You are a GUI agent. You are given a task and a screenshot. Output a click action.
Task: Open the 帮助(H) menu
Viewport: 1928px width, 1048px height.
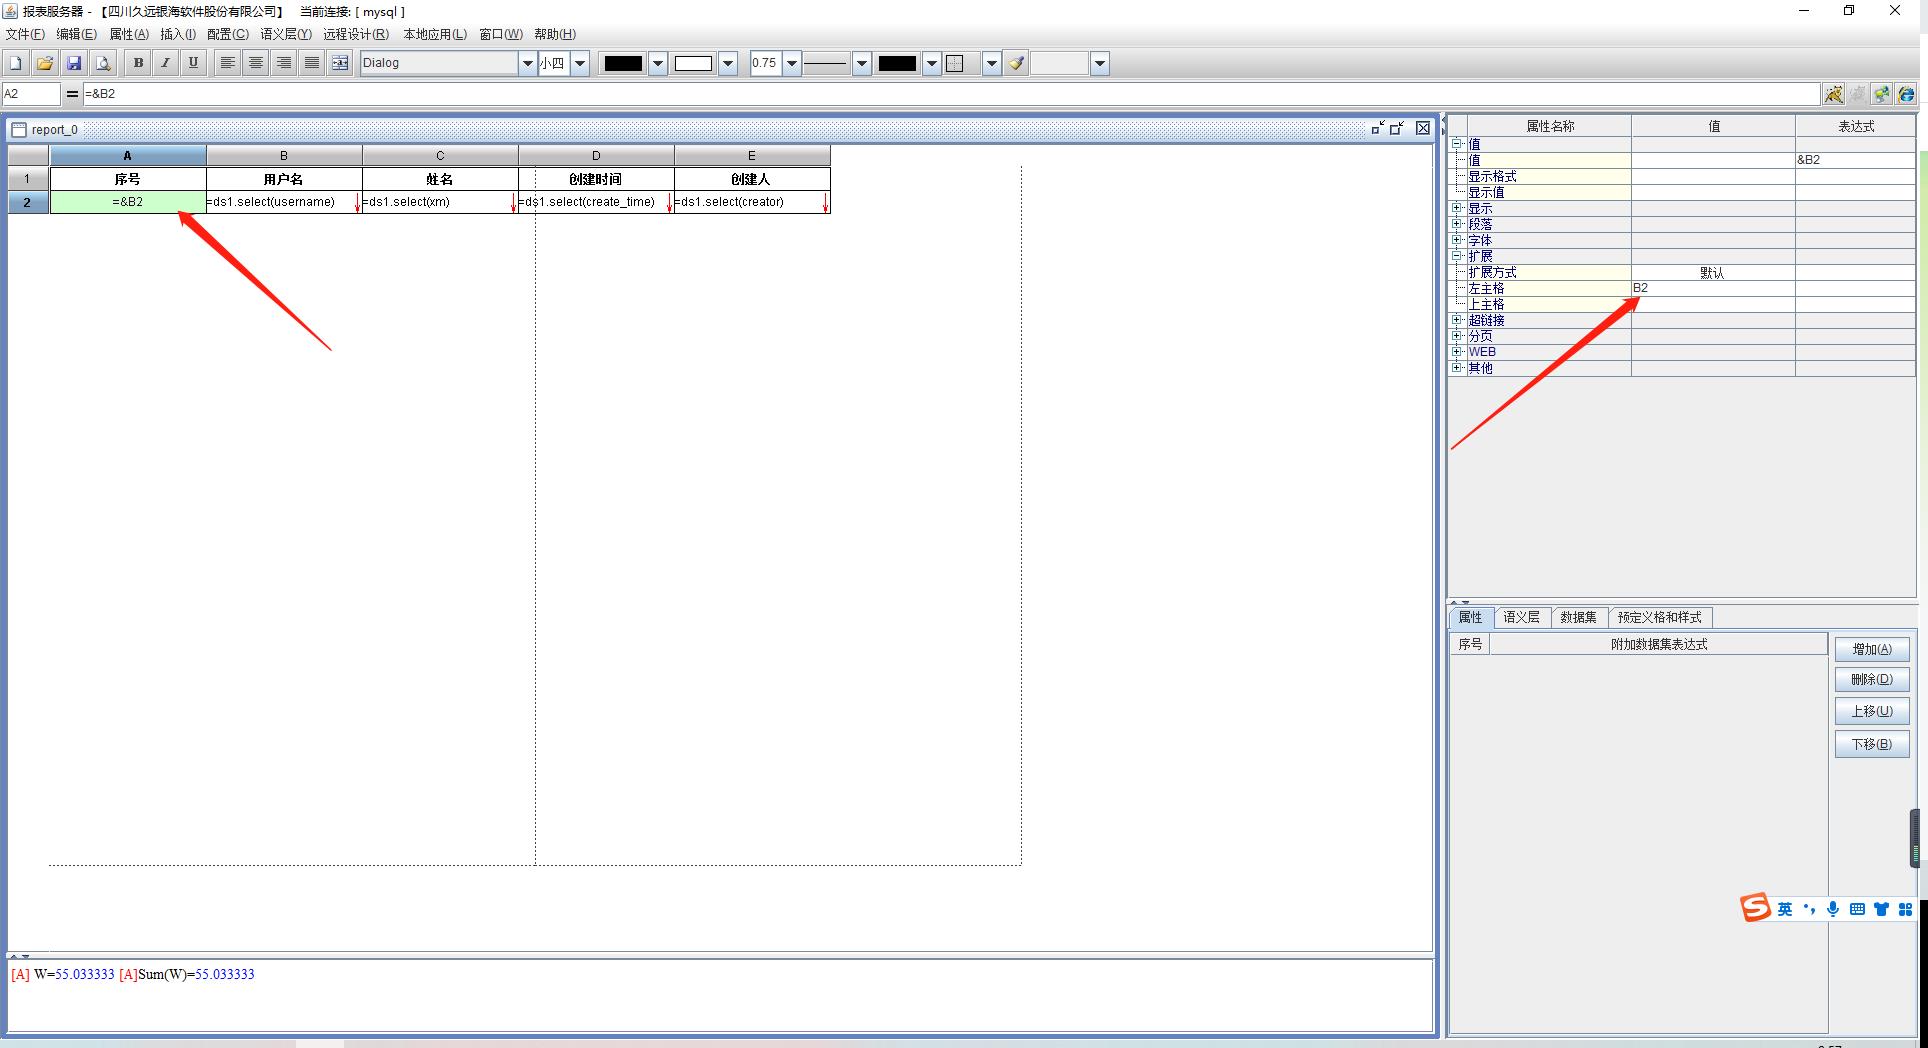(x=555, y=34)
